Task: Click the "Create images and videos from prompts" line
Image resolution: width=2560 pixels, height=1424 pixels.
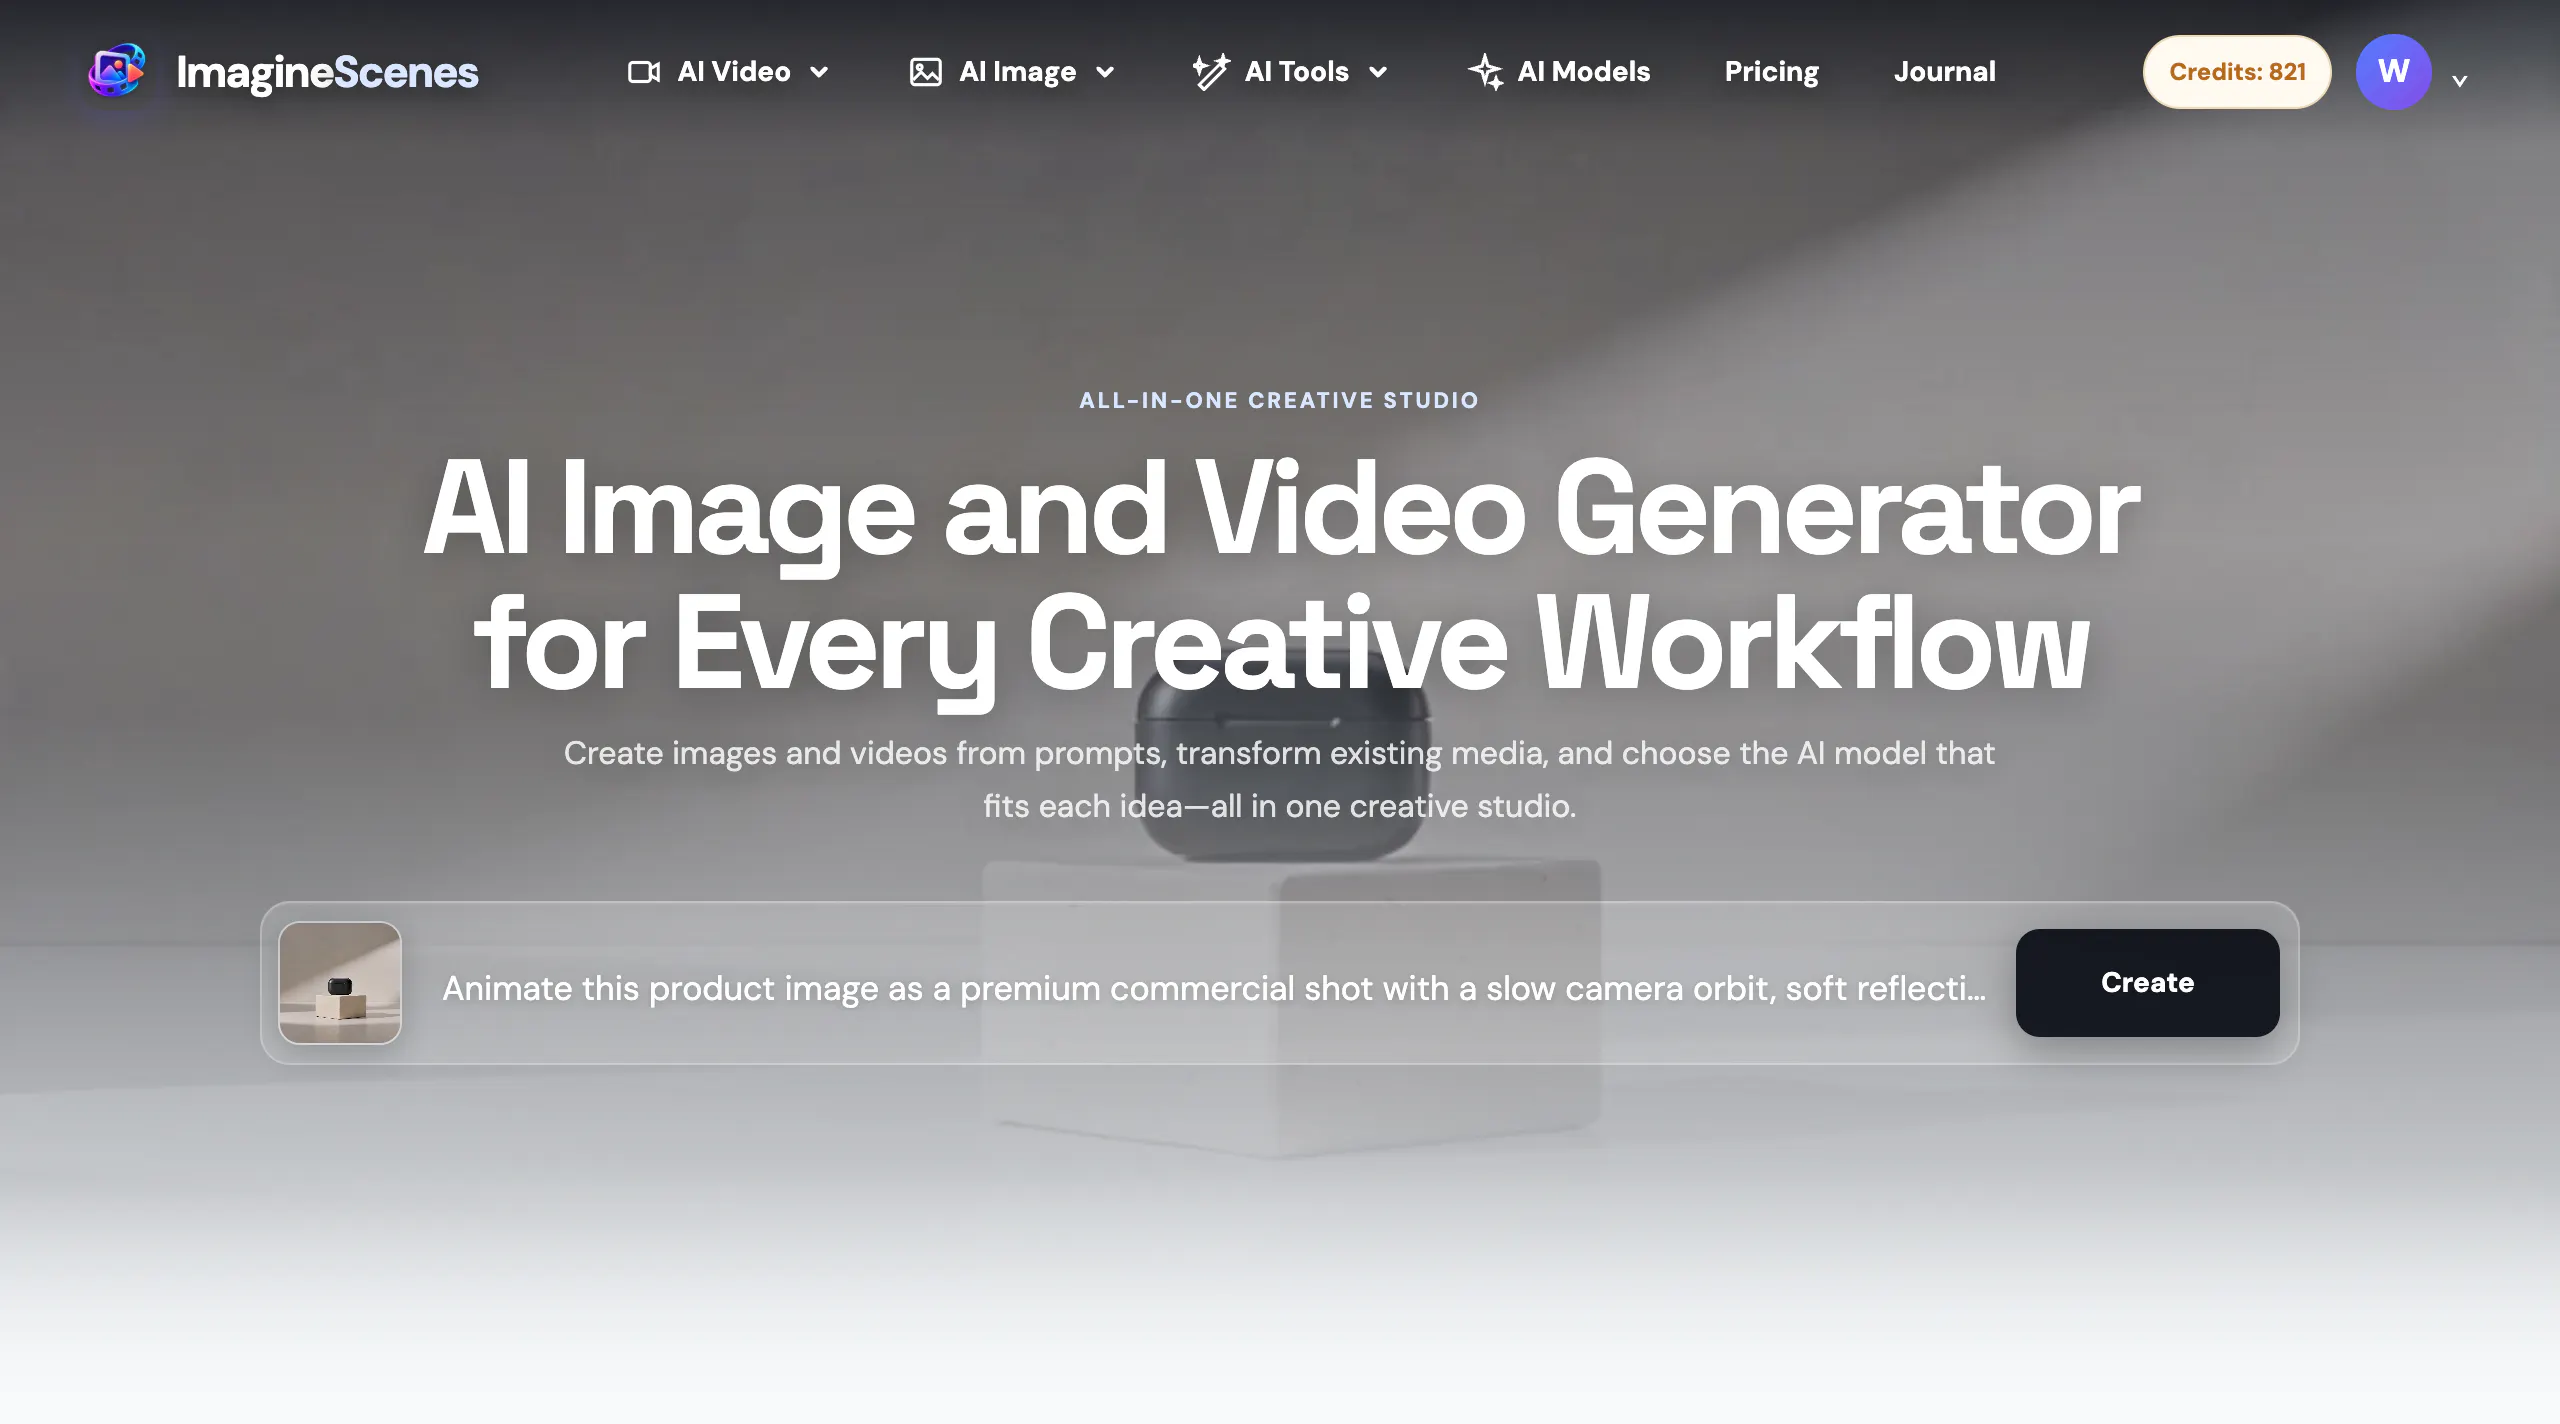Action: 1279,753
